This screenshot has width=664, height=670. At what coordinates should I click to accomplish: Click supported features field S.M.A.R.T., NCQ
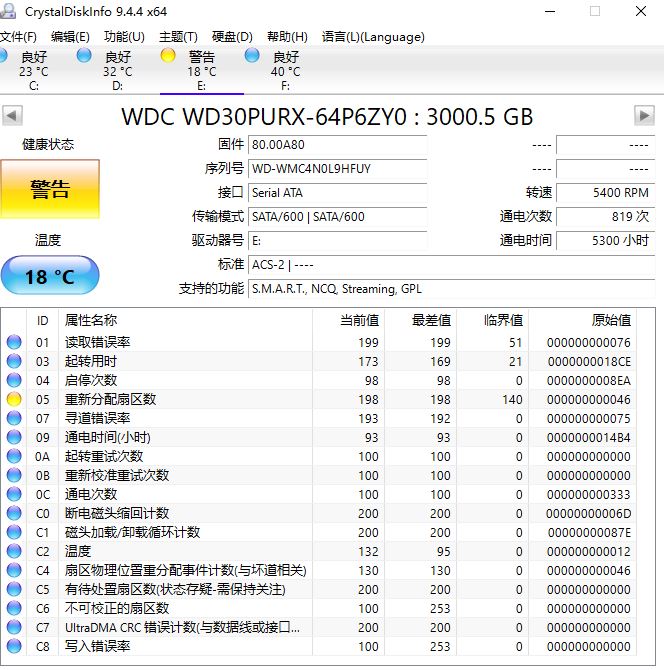pyautogui.click(x=451, y=289)
